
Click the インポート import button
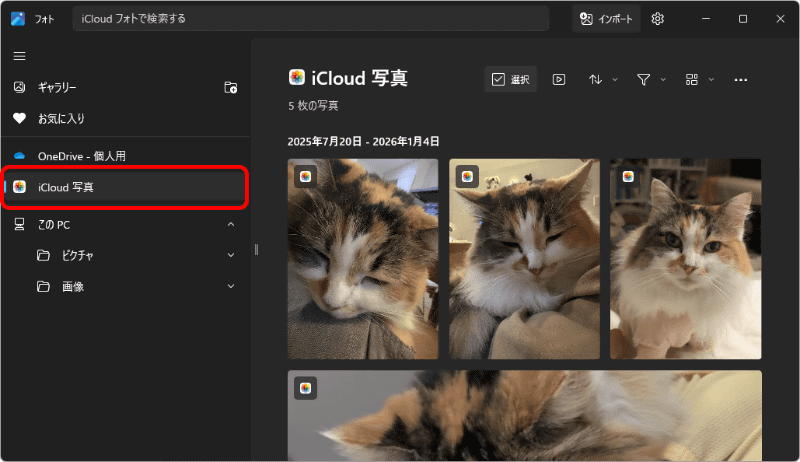606,19
